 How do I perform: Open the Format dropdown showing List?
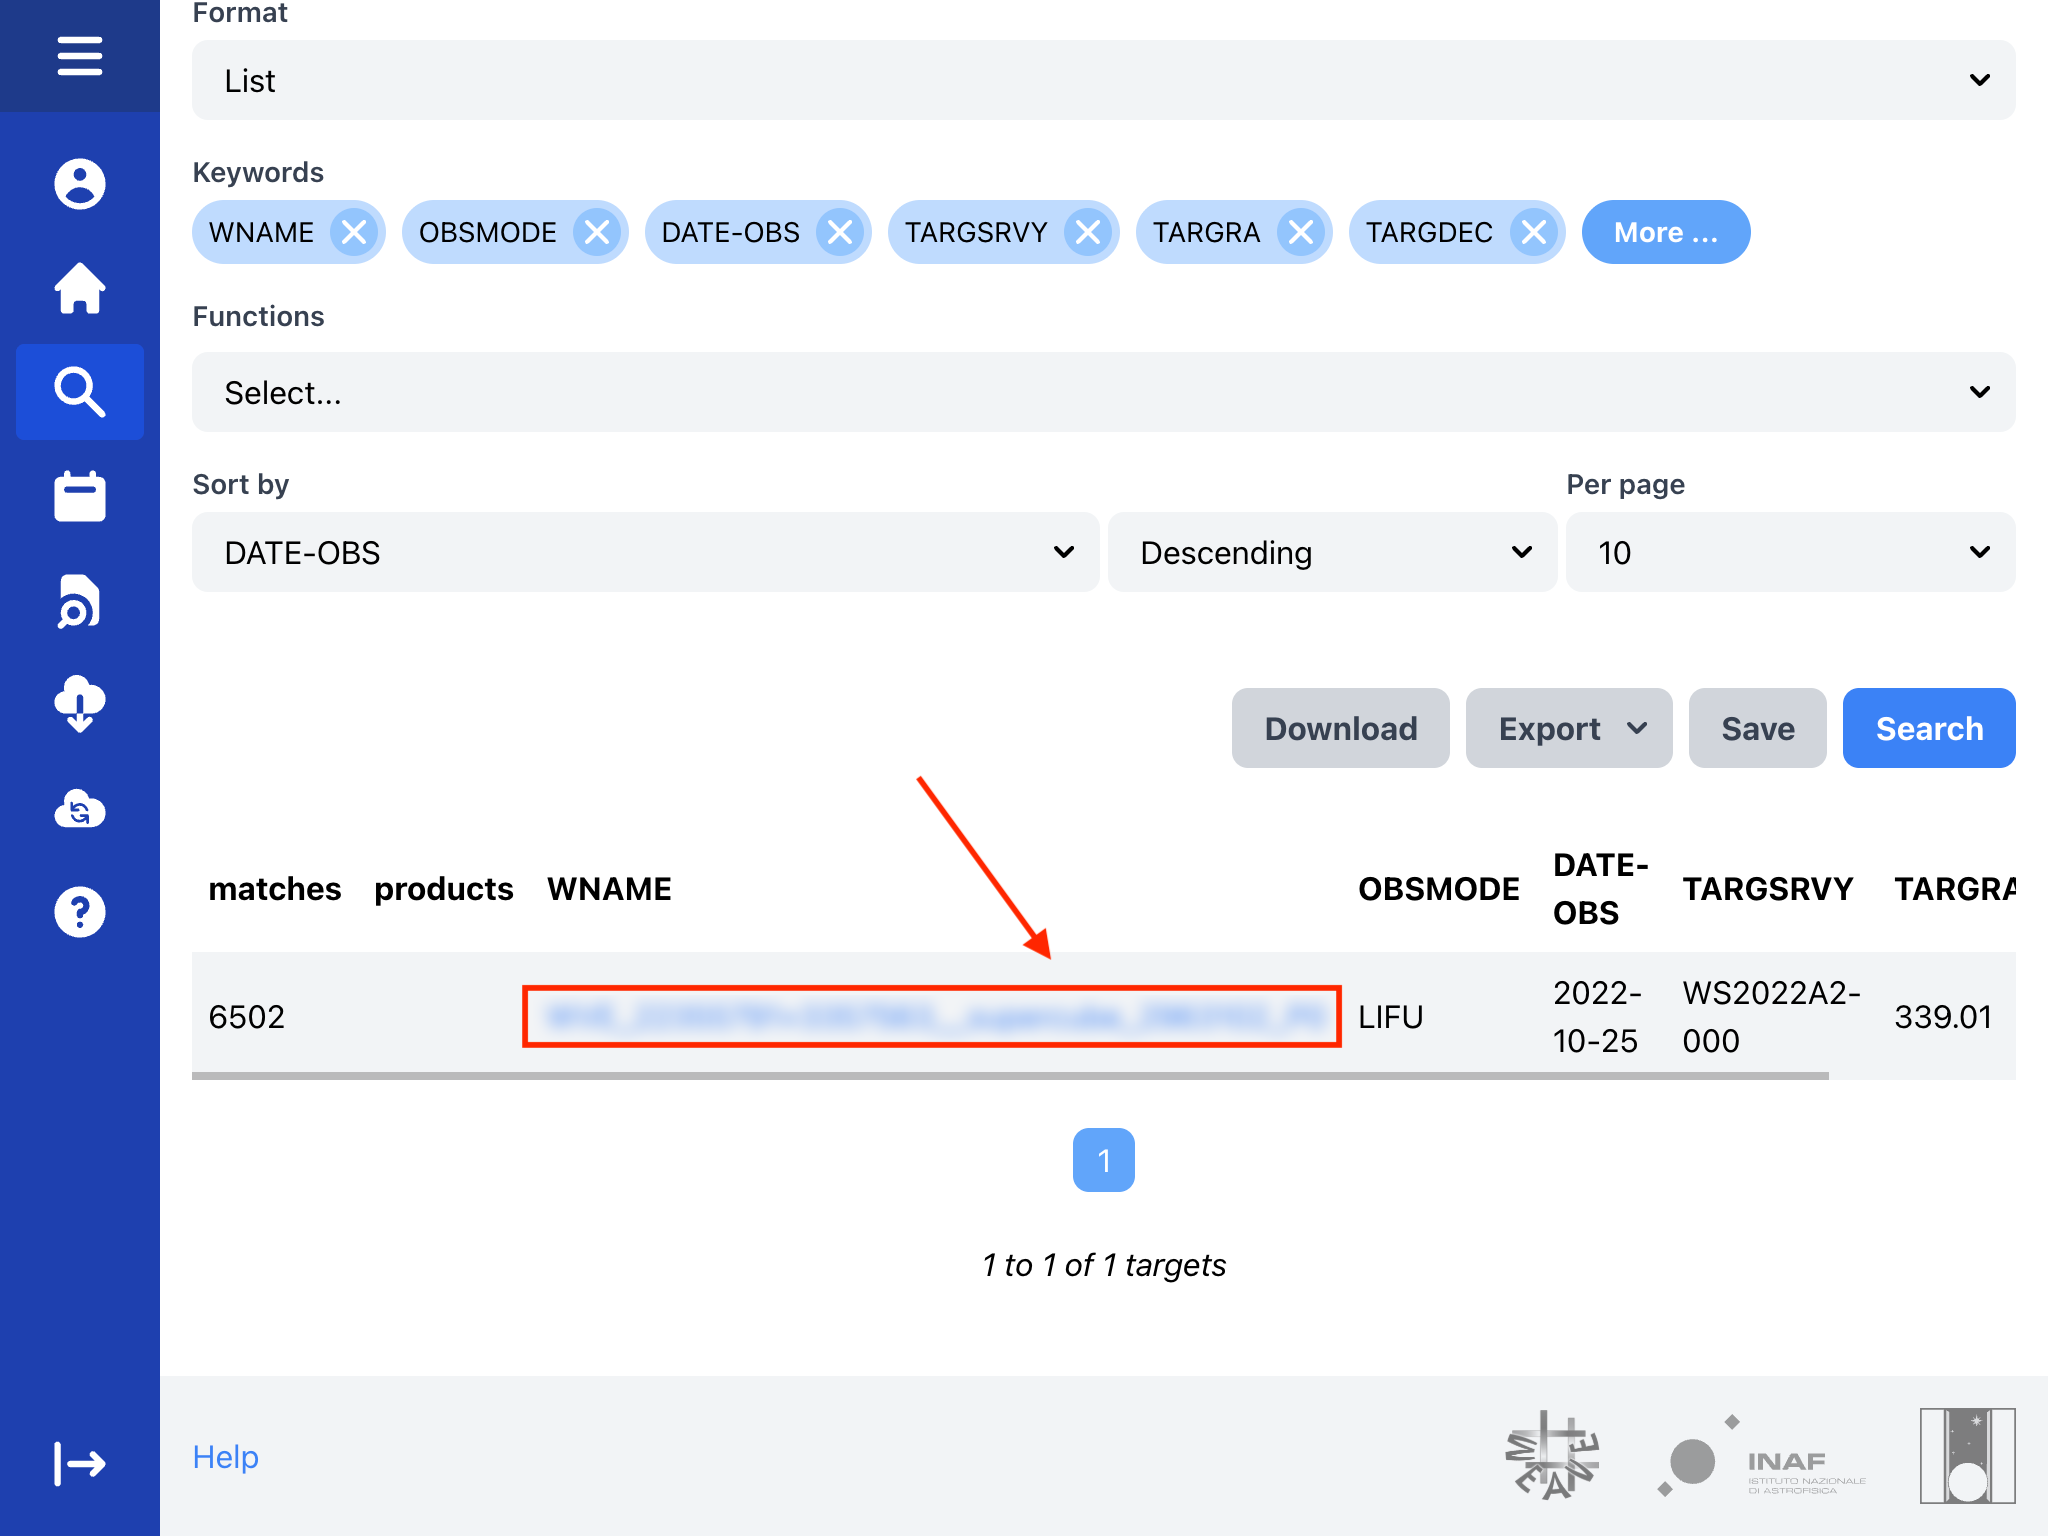[1104, 80]
